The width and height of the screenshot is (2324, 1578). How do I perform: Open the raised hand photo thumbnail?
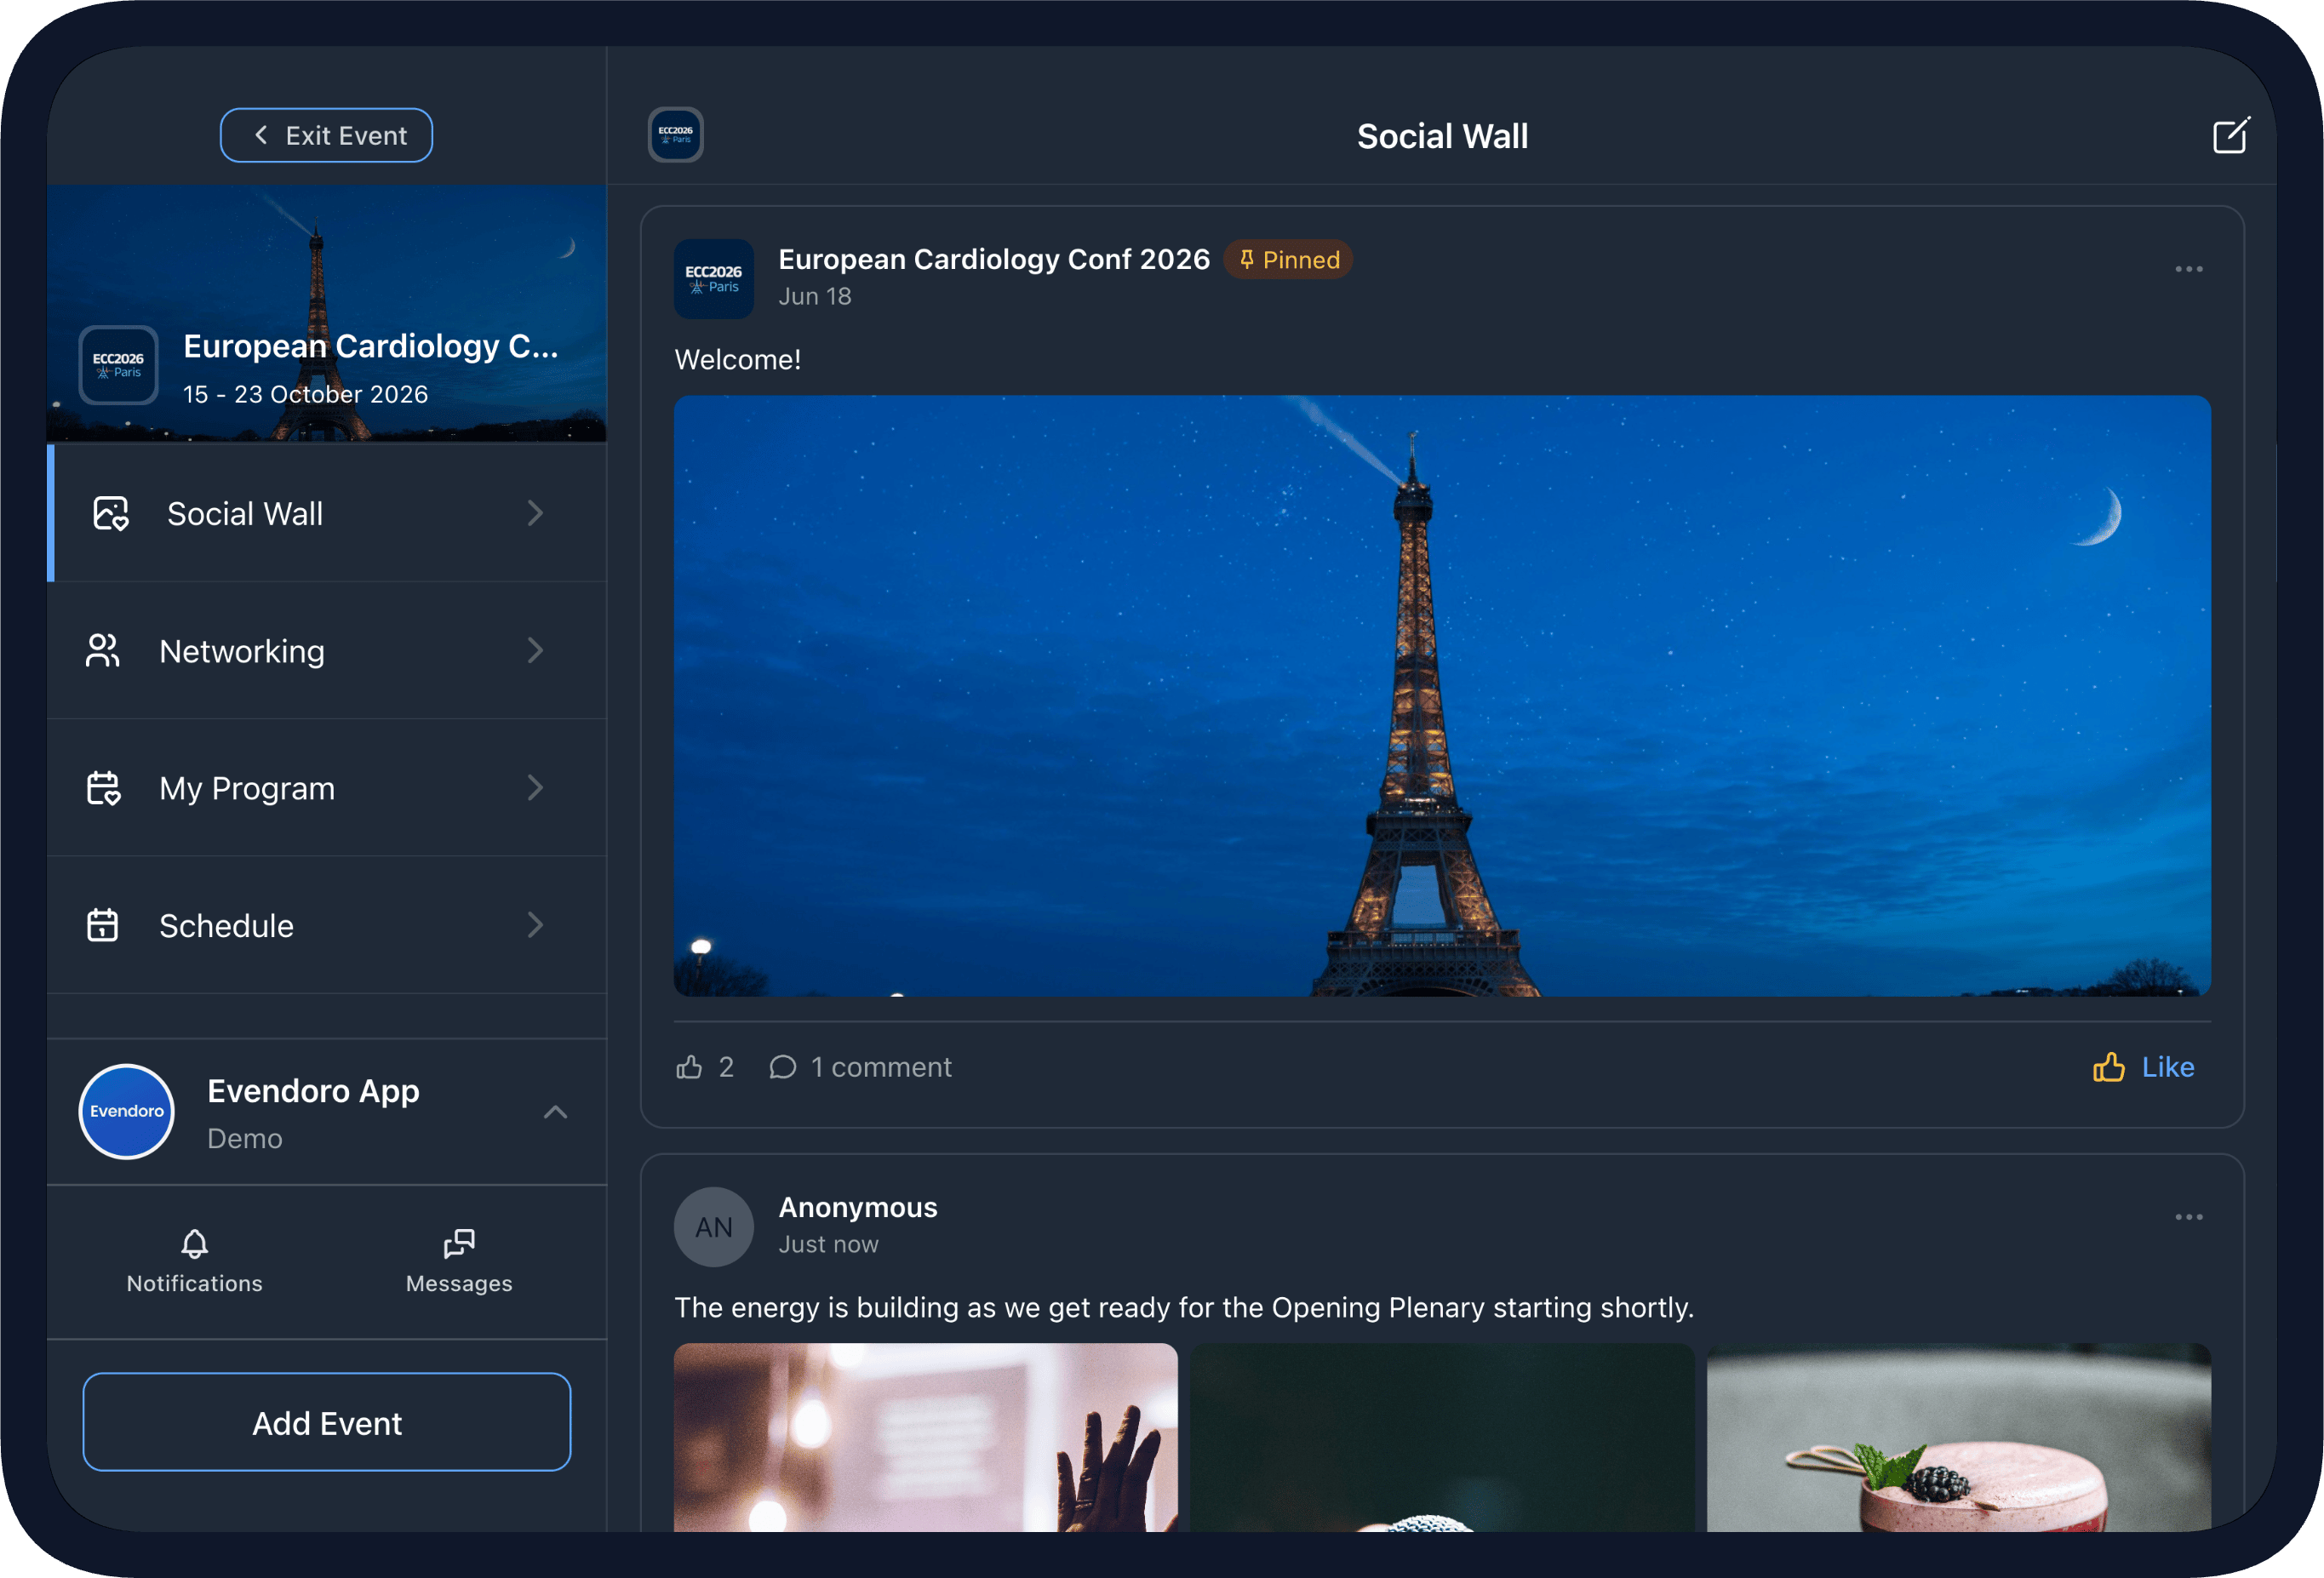926,1437
